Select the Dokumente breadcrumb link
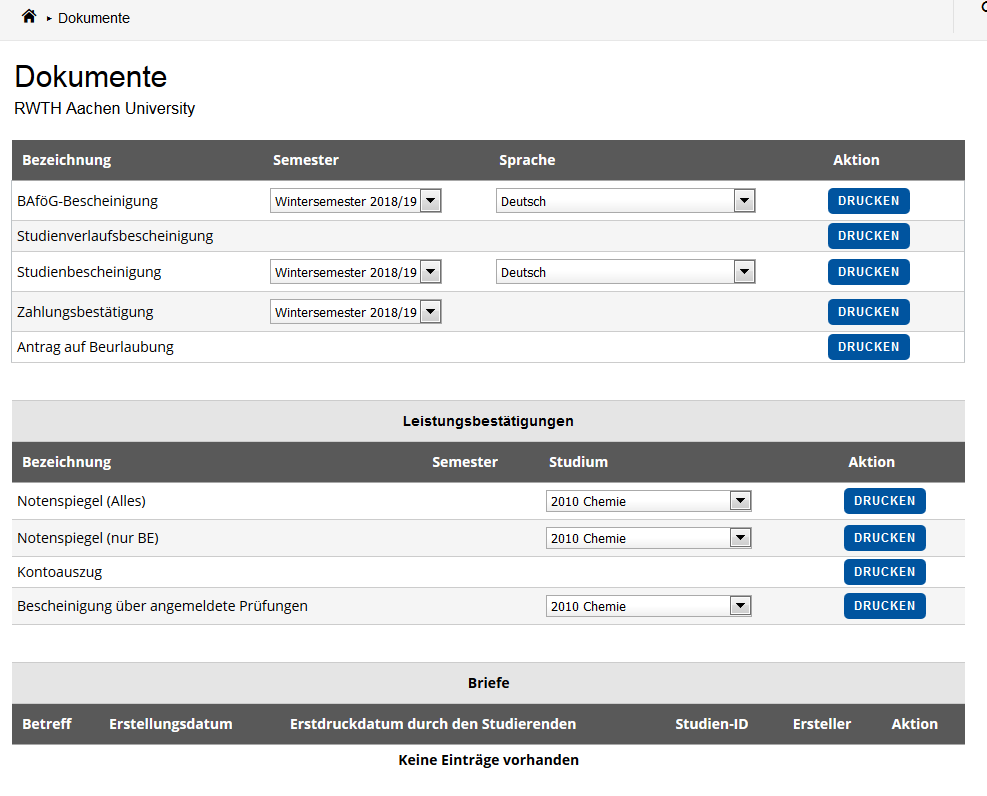 (x=93, y=17)
